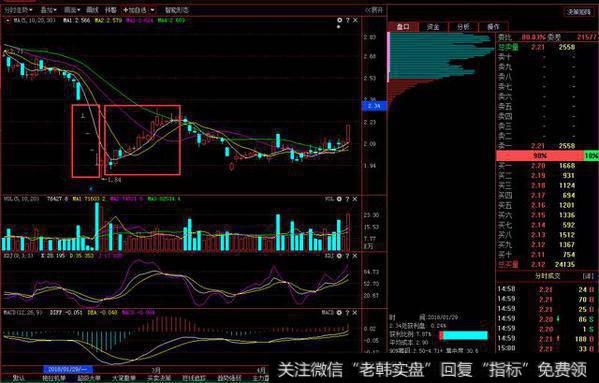599x383 pixels.
Task: Click the red 98% buy ratio bar
Action: 540,155
